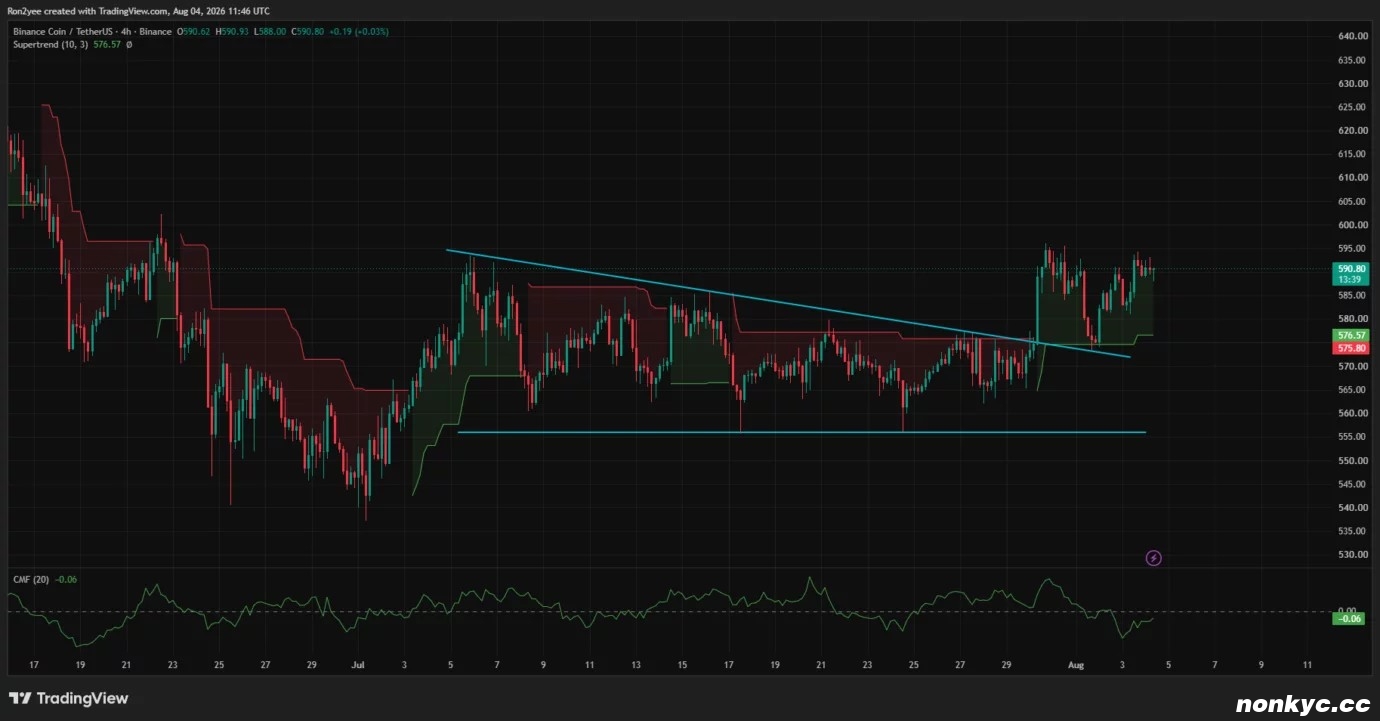Click the 565.00 price axis label
This screenshot has height=721, width=1380.
(1351, 390)
